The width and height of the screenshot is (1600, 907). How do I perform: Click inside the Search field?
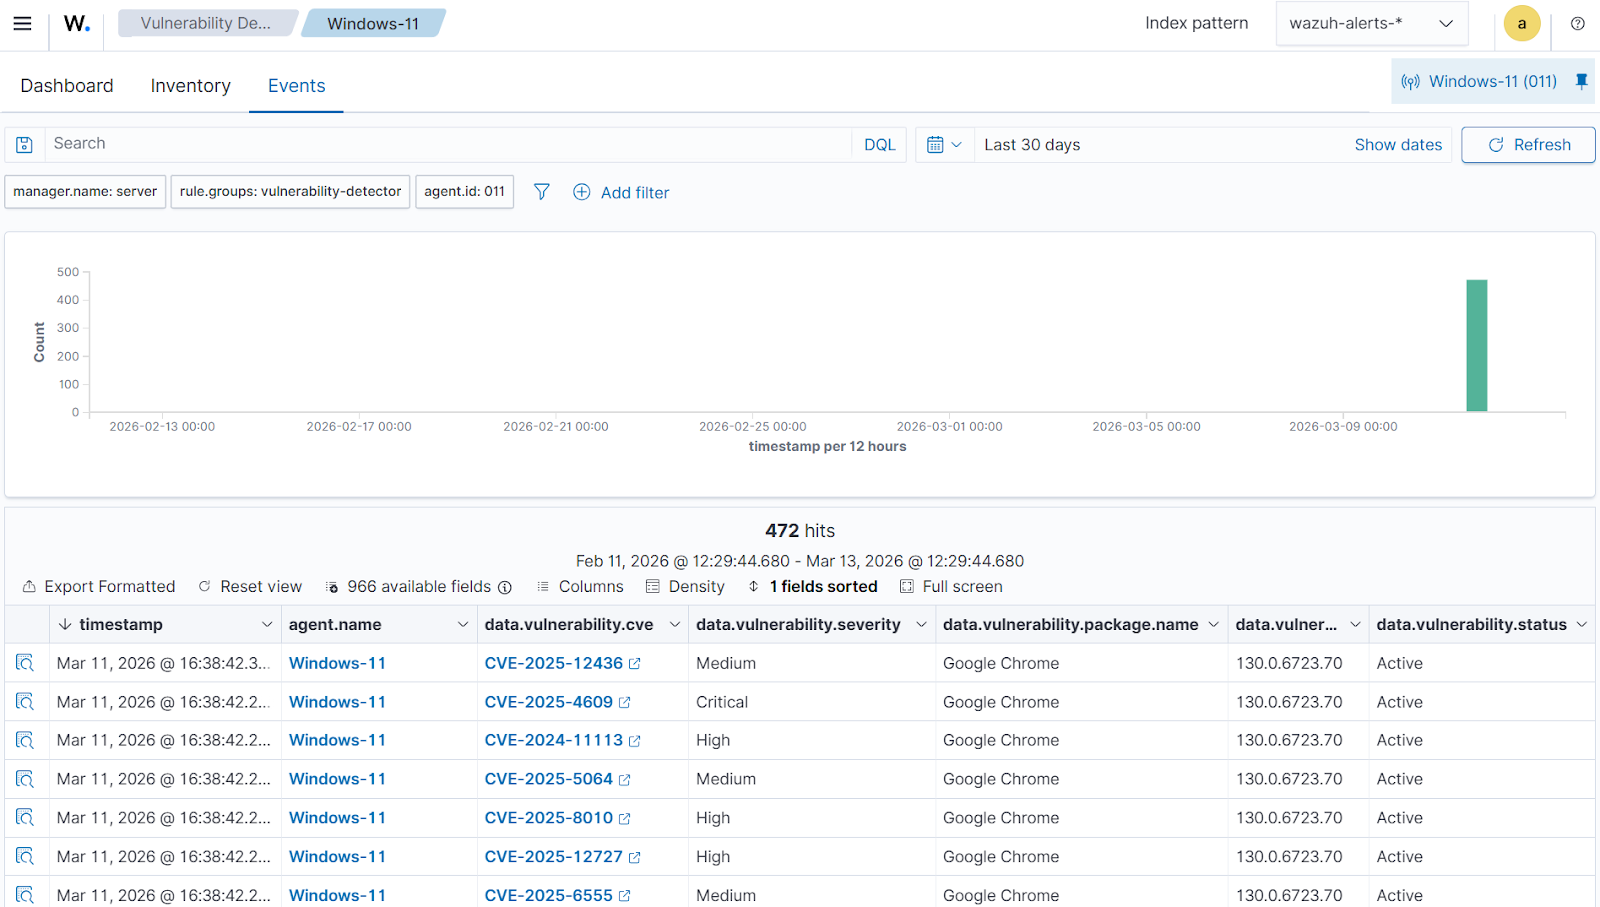click(400, 143)
